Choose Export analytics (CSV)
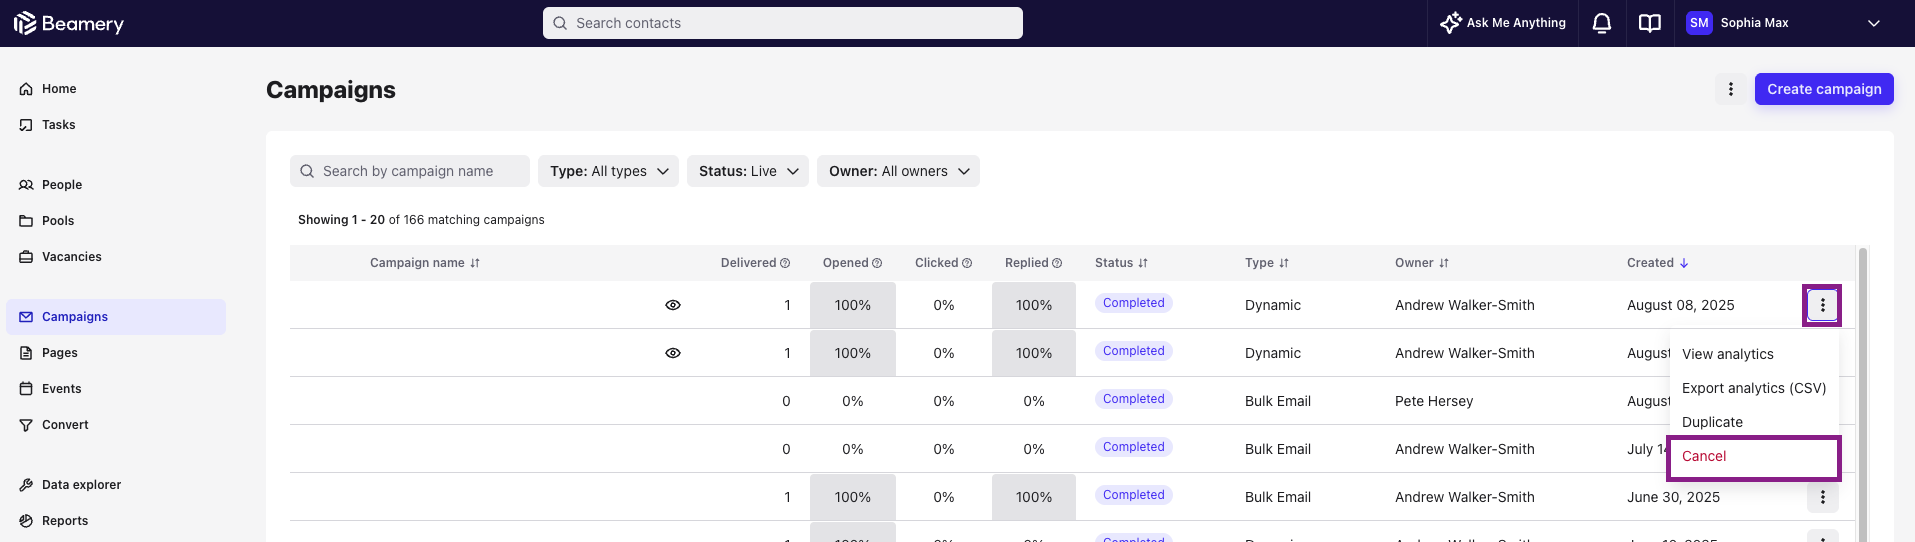Viewport: 1915px width, 542px height. pyautogui.click(x=1754, y=388)
